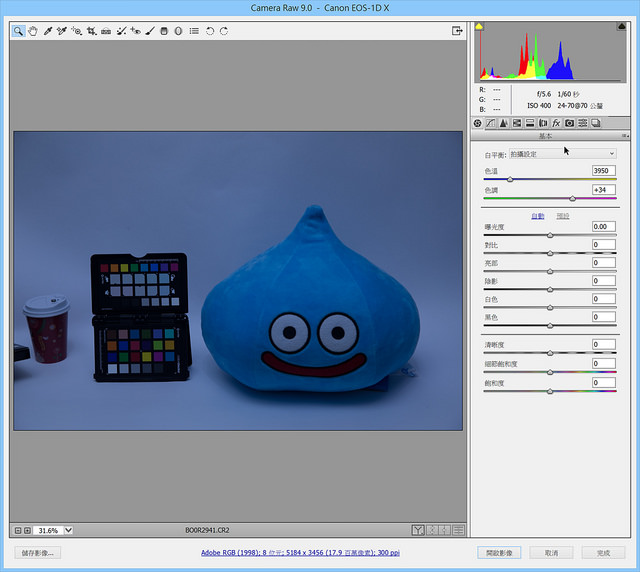Rotate image counterclockwise
The width and height of the screenshot is (640, 572).
(x=210, y=31)
